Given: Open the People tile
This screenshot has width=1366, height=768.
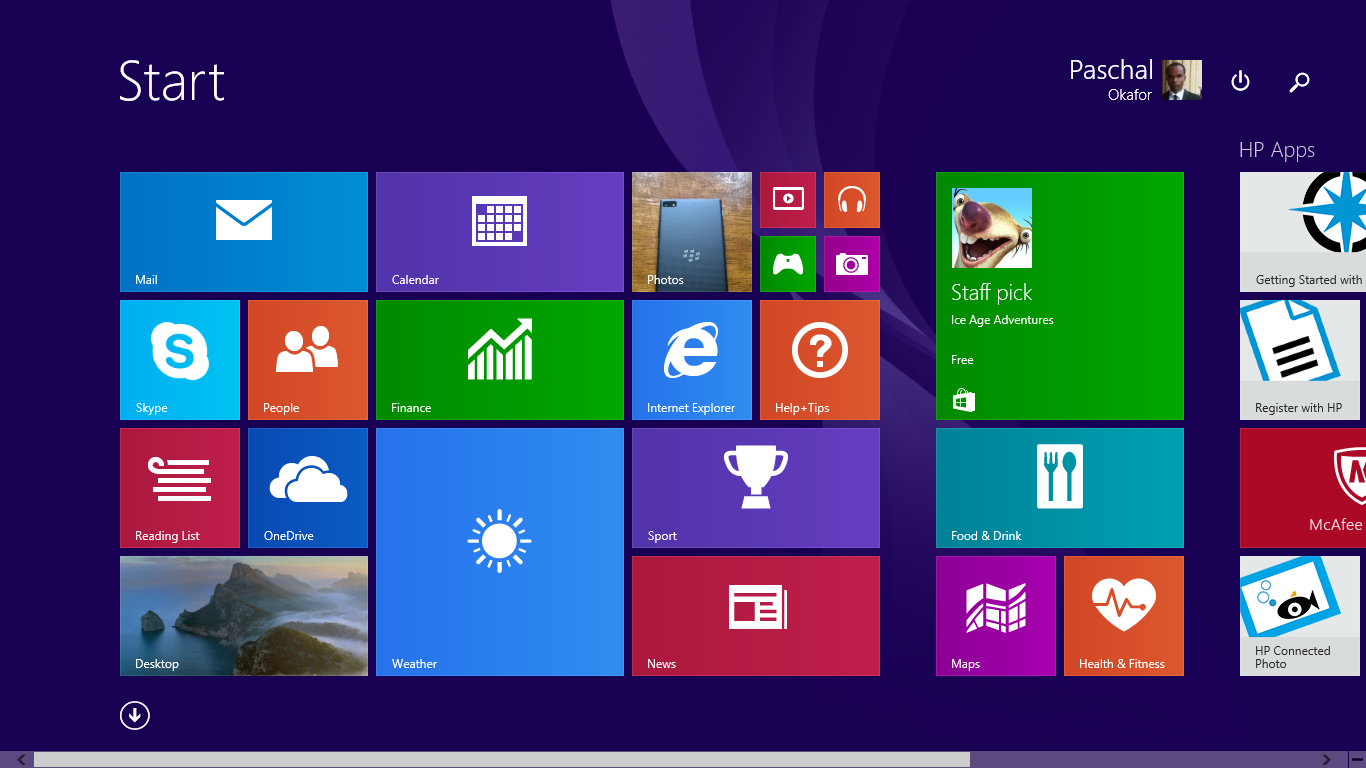Looking at the screenshot, I should tap(308, 360).
